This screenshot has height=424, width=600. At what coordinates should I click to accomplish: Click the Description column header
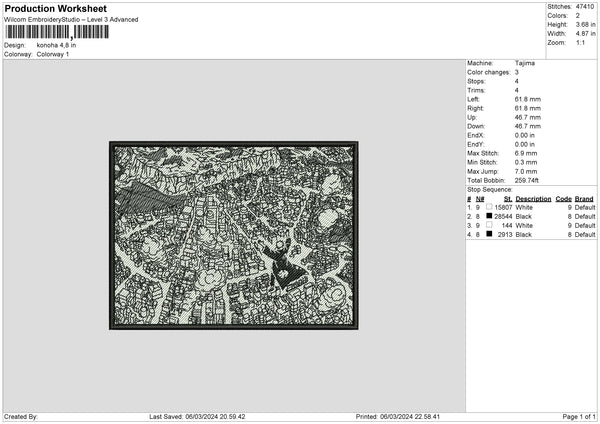(532, 198)
